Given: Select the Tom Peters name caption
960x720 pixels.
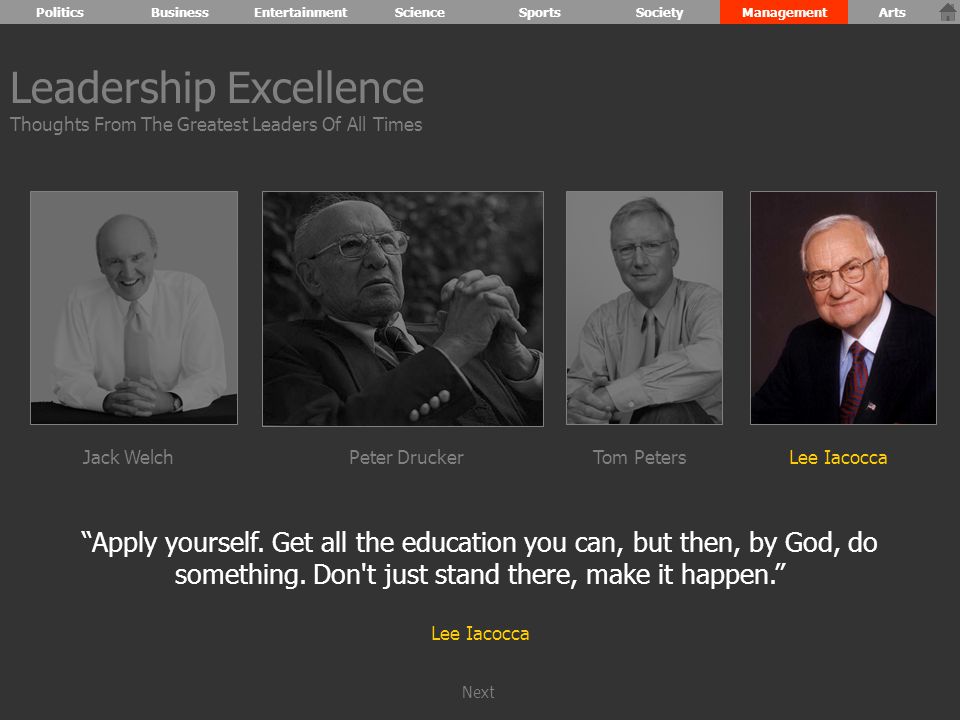Looking at the screenshot, I should (x=640, y=457).
